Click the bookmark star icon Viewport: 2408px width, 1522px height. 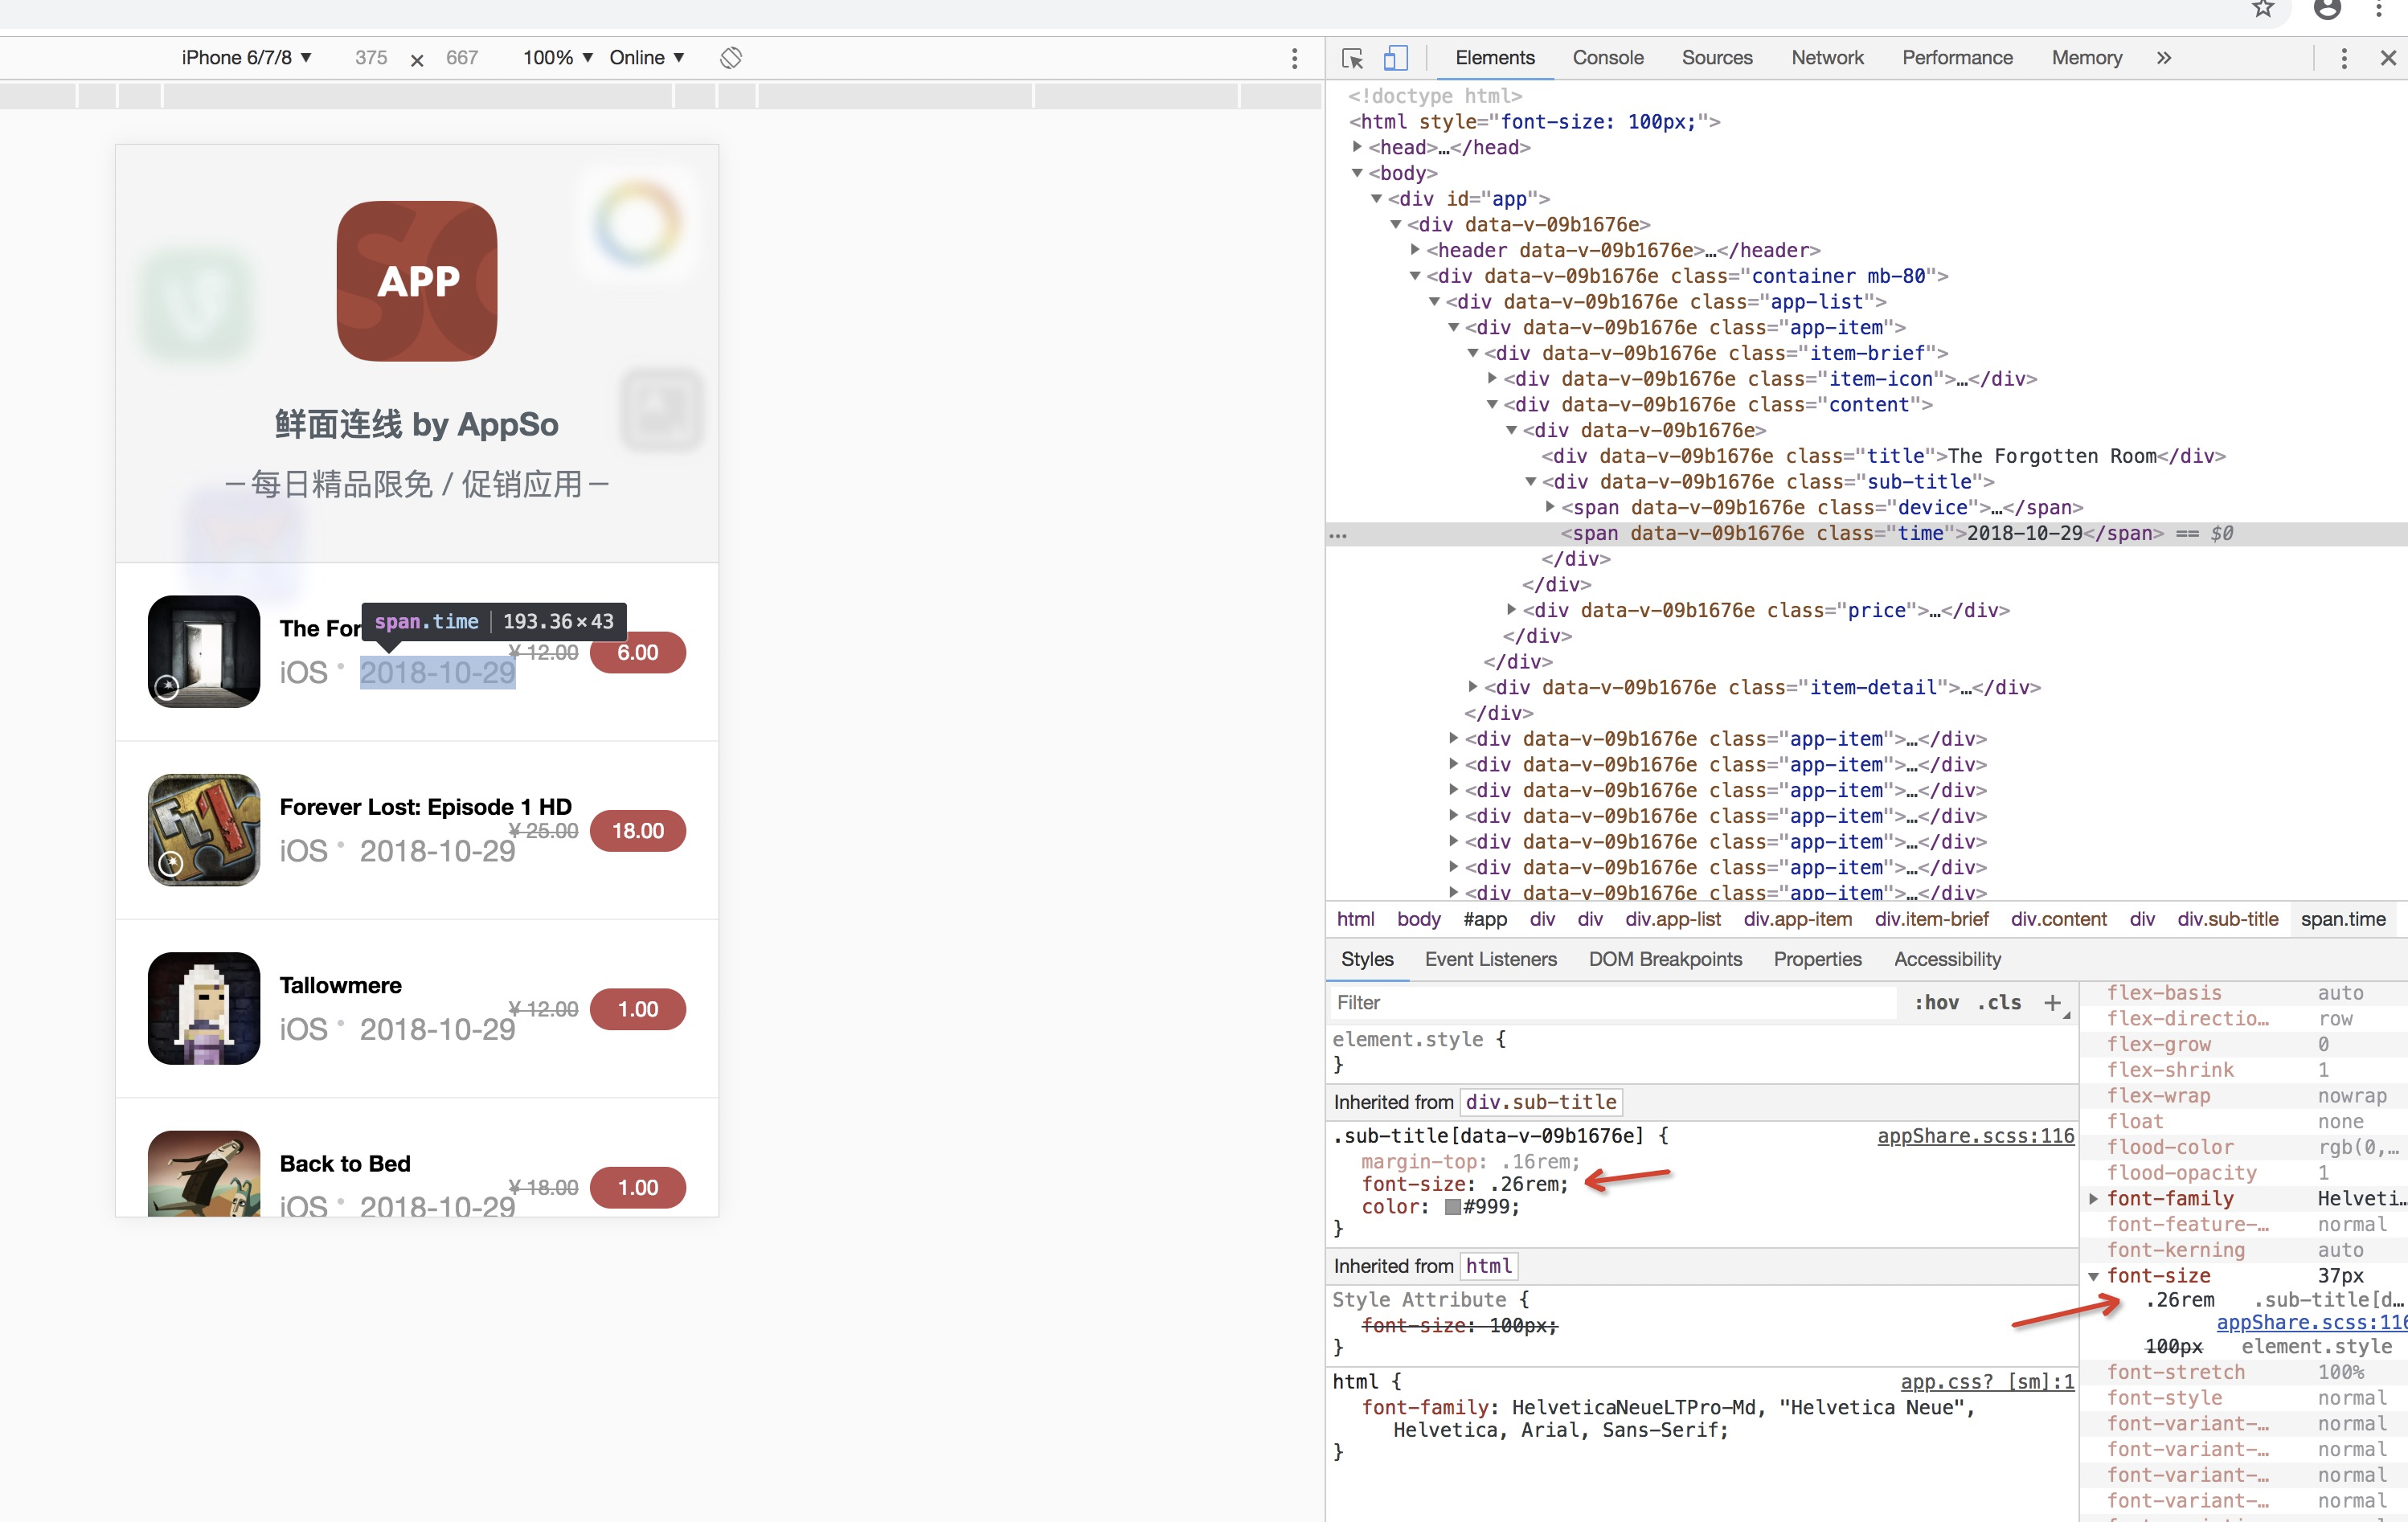click(2263, 10)
